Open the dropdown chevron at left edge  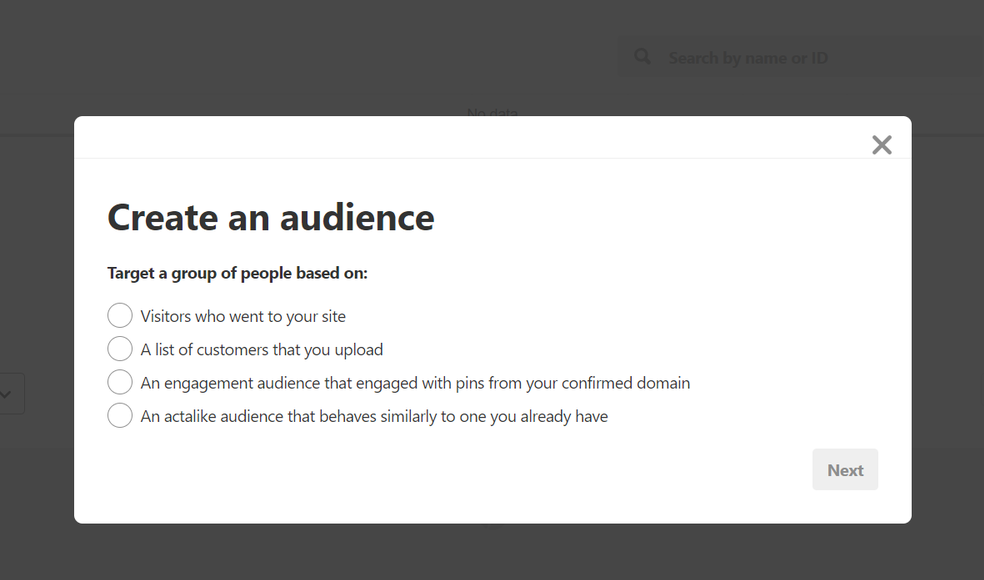[6, 394]
